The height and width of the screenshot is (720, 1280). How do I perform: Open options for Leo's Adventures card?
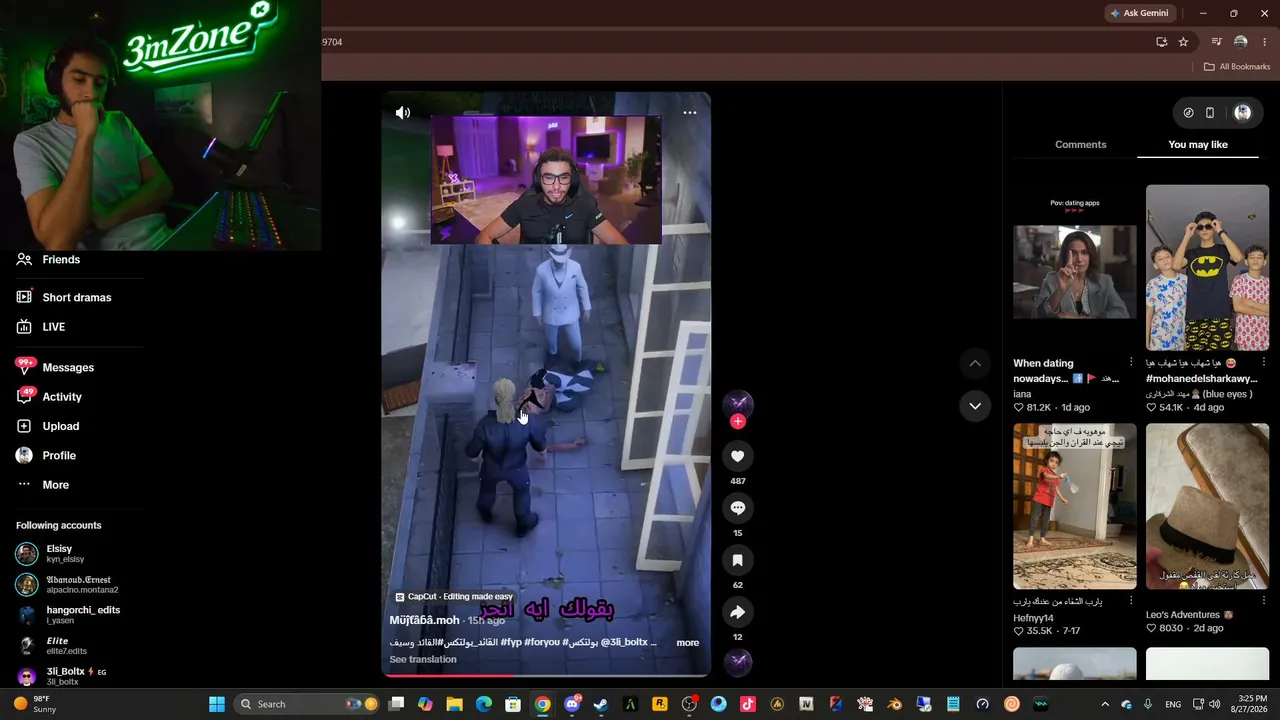pos(1264,601)
